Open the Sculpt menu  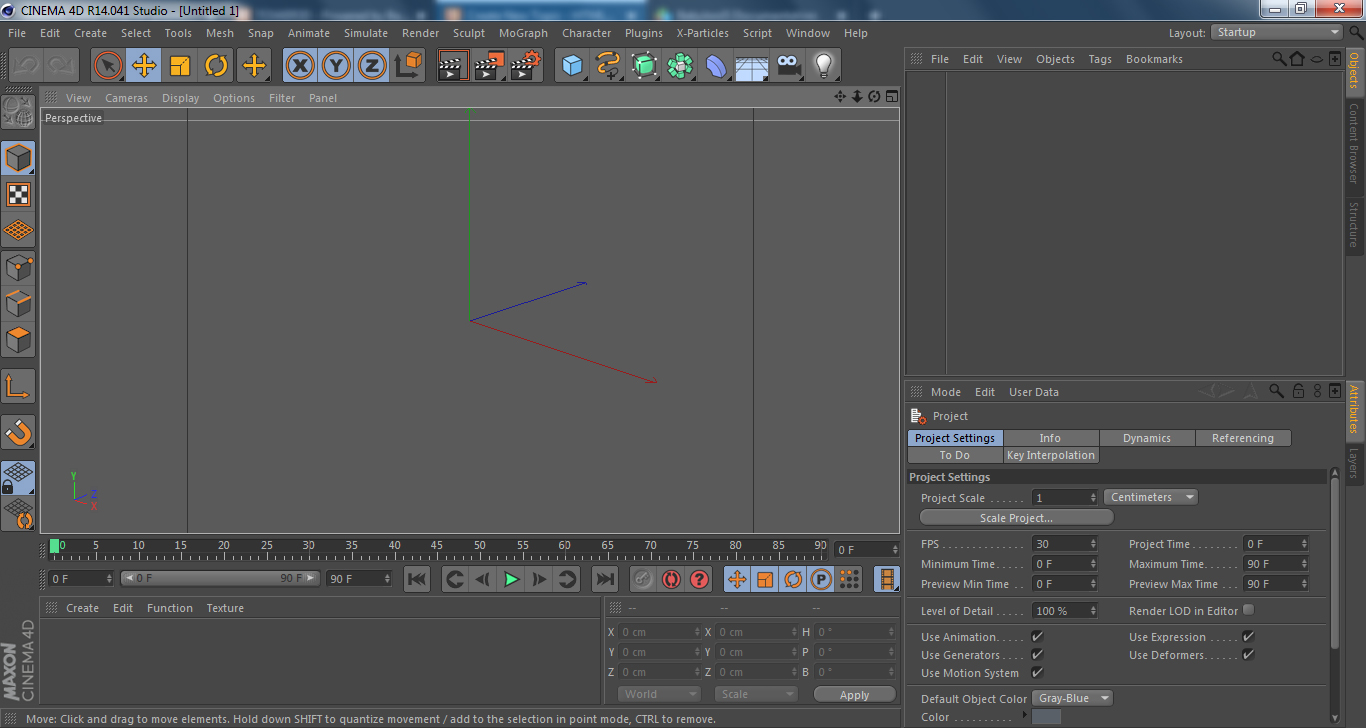(x=469, y=33)
